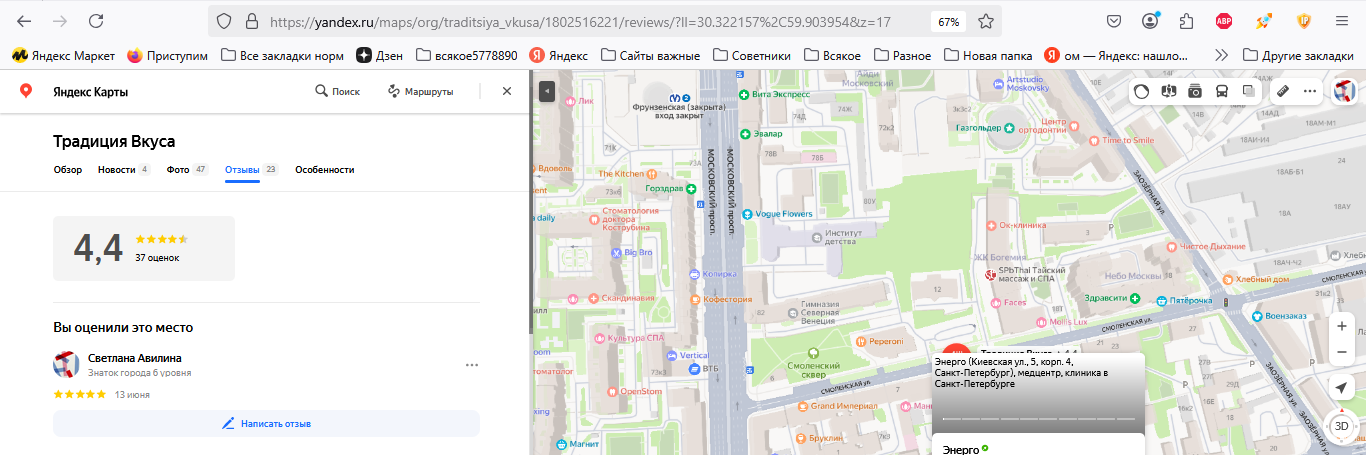Open Сайты важные bookmarks folder
Screen dimensions: 1366x455
(x=650, y=56)
